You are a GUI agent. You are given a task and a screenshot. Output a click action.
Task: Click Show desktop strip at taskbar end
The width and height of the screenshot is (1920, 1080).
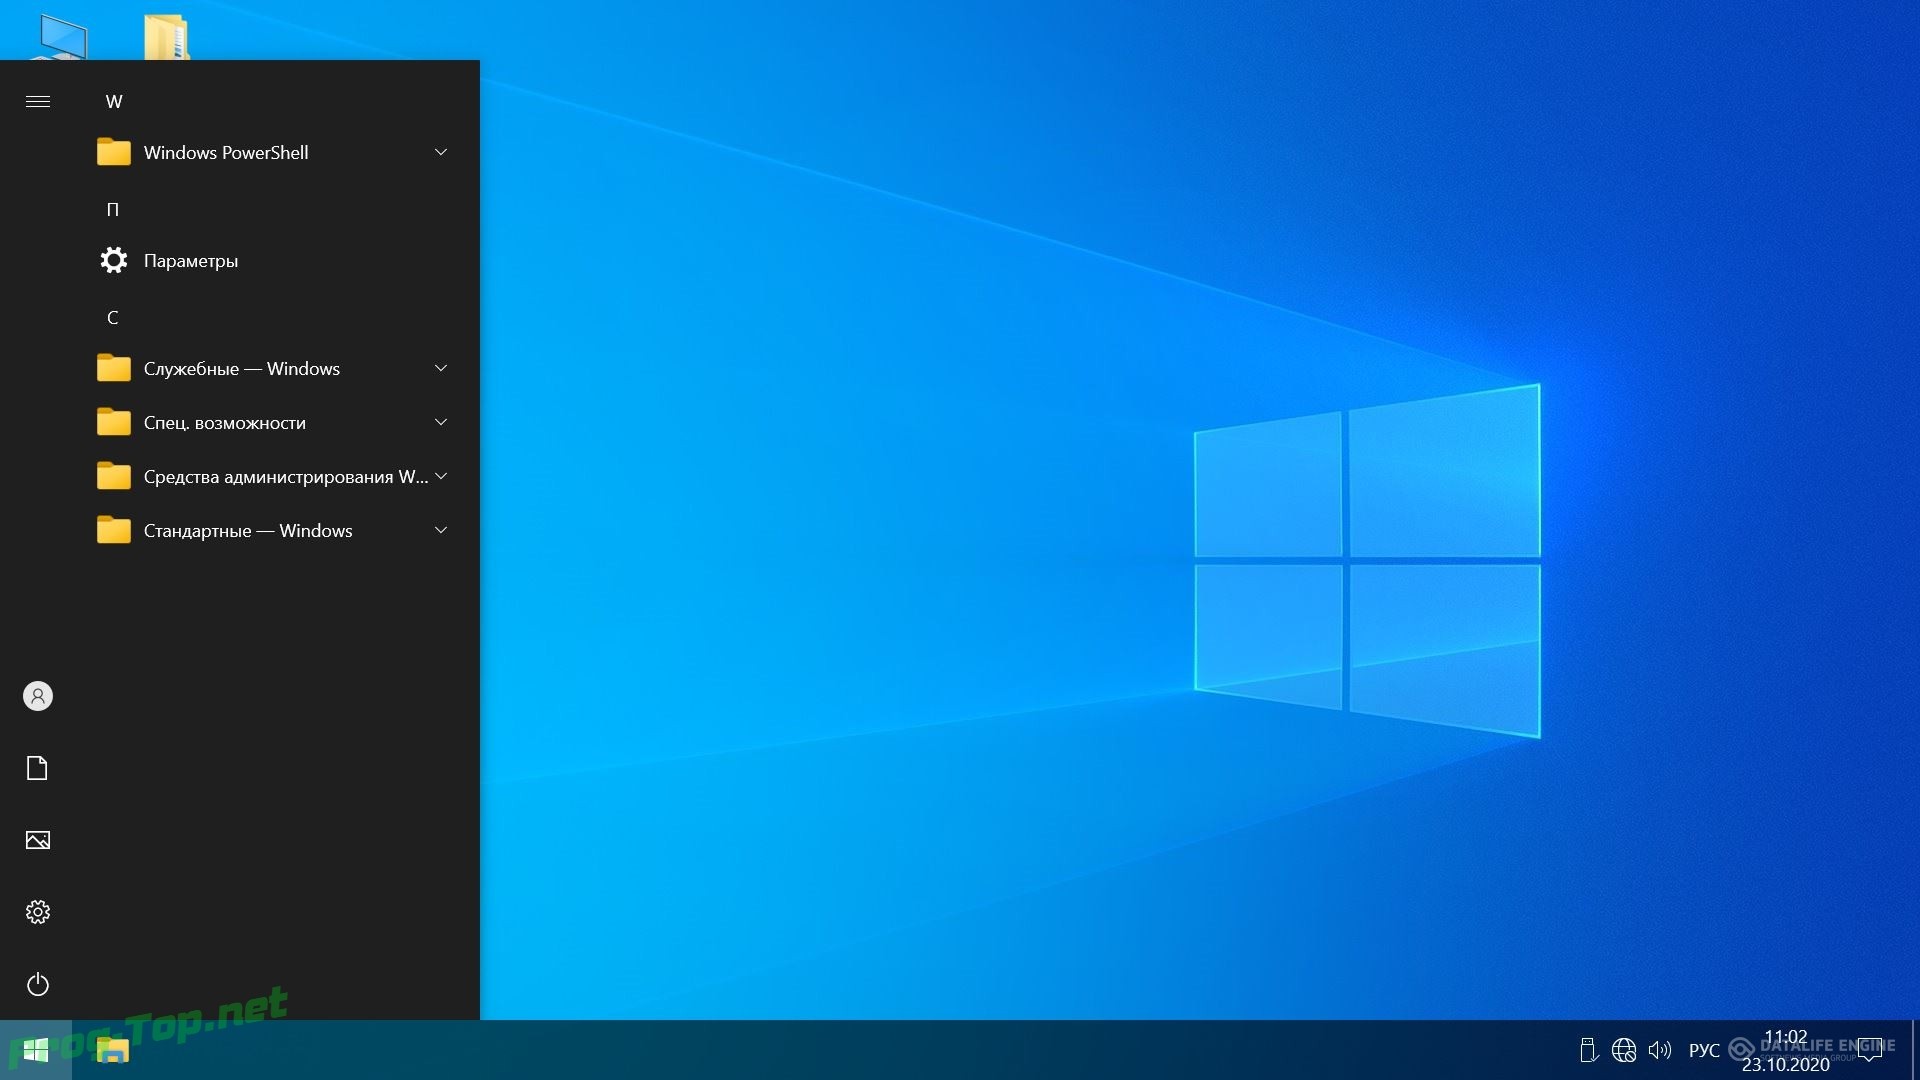[1915, 1050]
